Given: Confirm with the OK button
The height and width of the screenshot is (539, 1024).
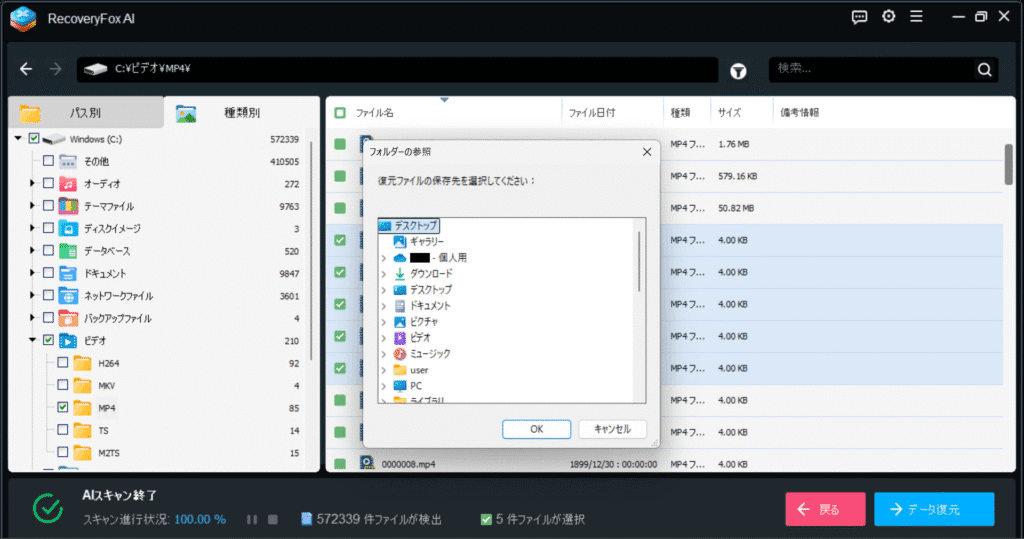Looking at the screenshot, I should [536, 429].
